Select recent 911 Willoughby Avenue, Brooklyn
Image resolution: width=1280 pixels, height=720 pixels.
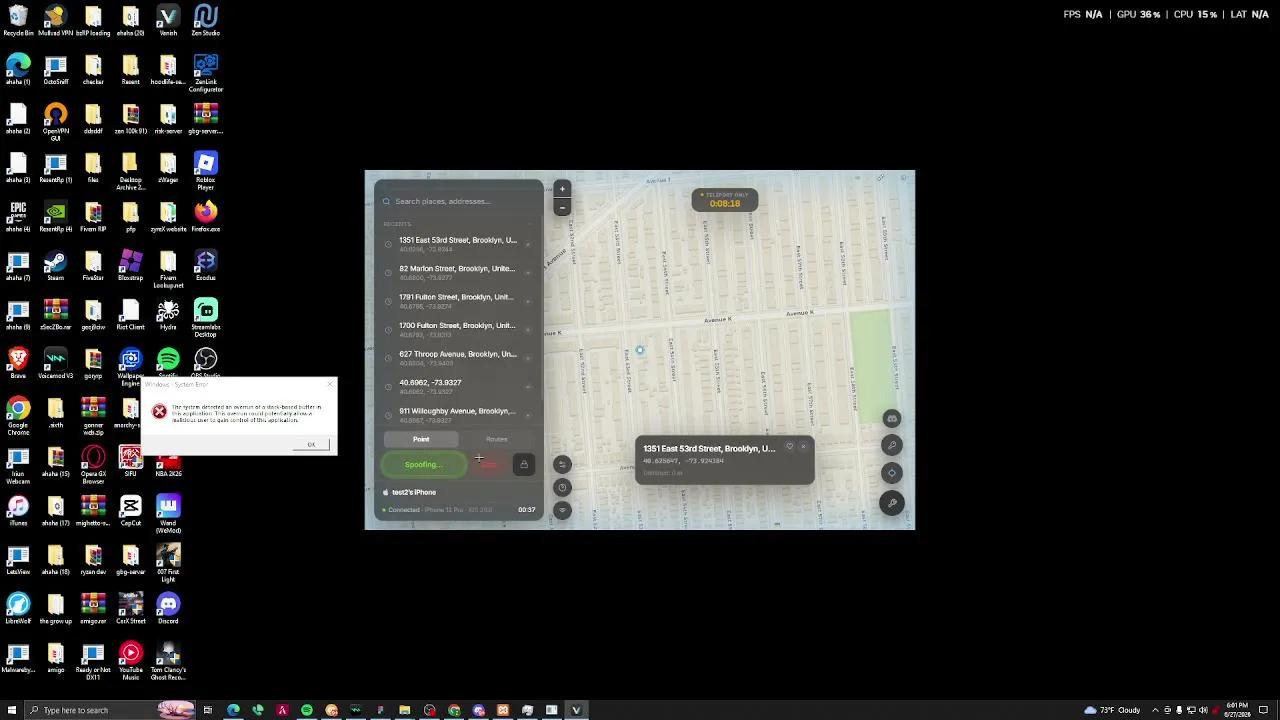click(x=459, y=414)
